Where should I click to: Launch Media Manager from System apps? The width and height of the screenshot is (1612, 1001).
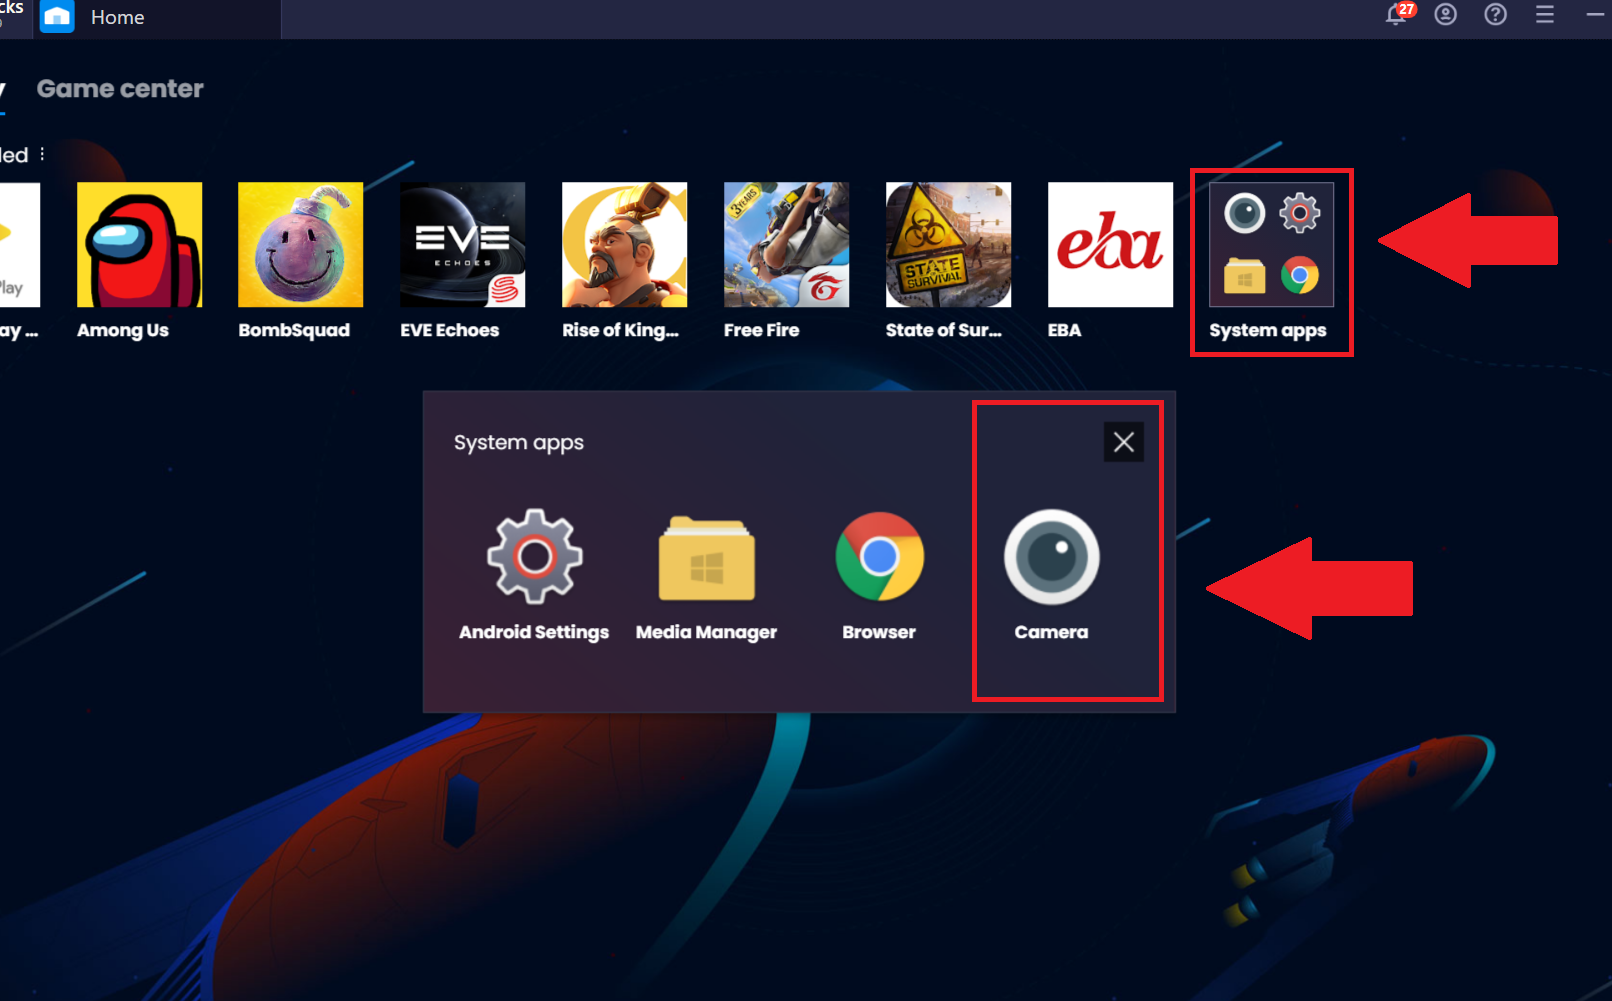tap(706, 558)
